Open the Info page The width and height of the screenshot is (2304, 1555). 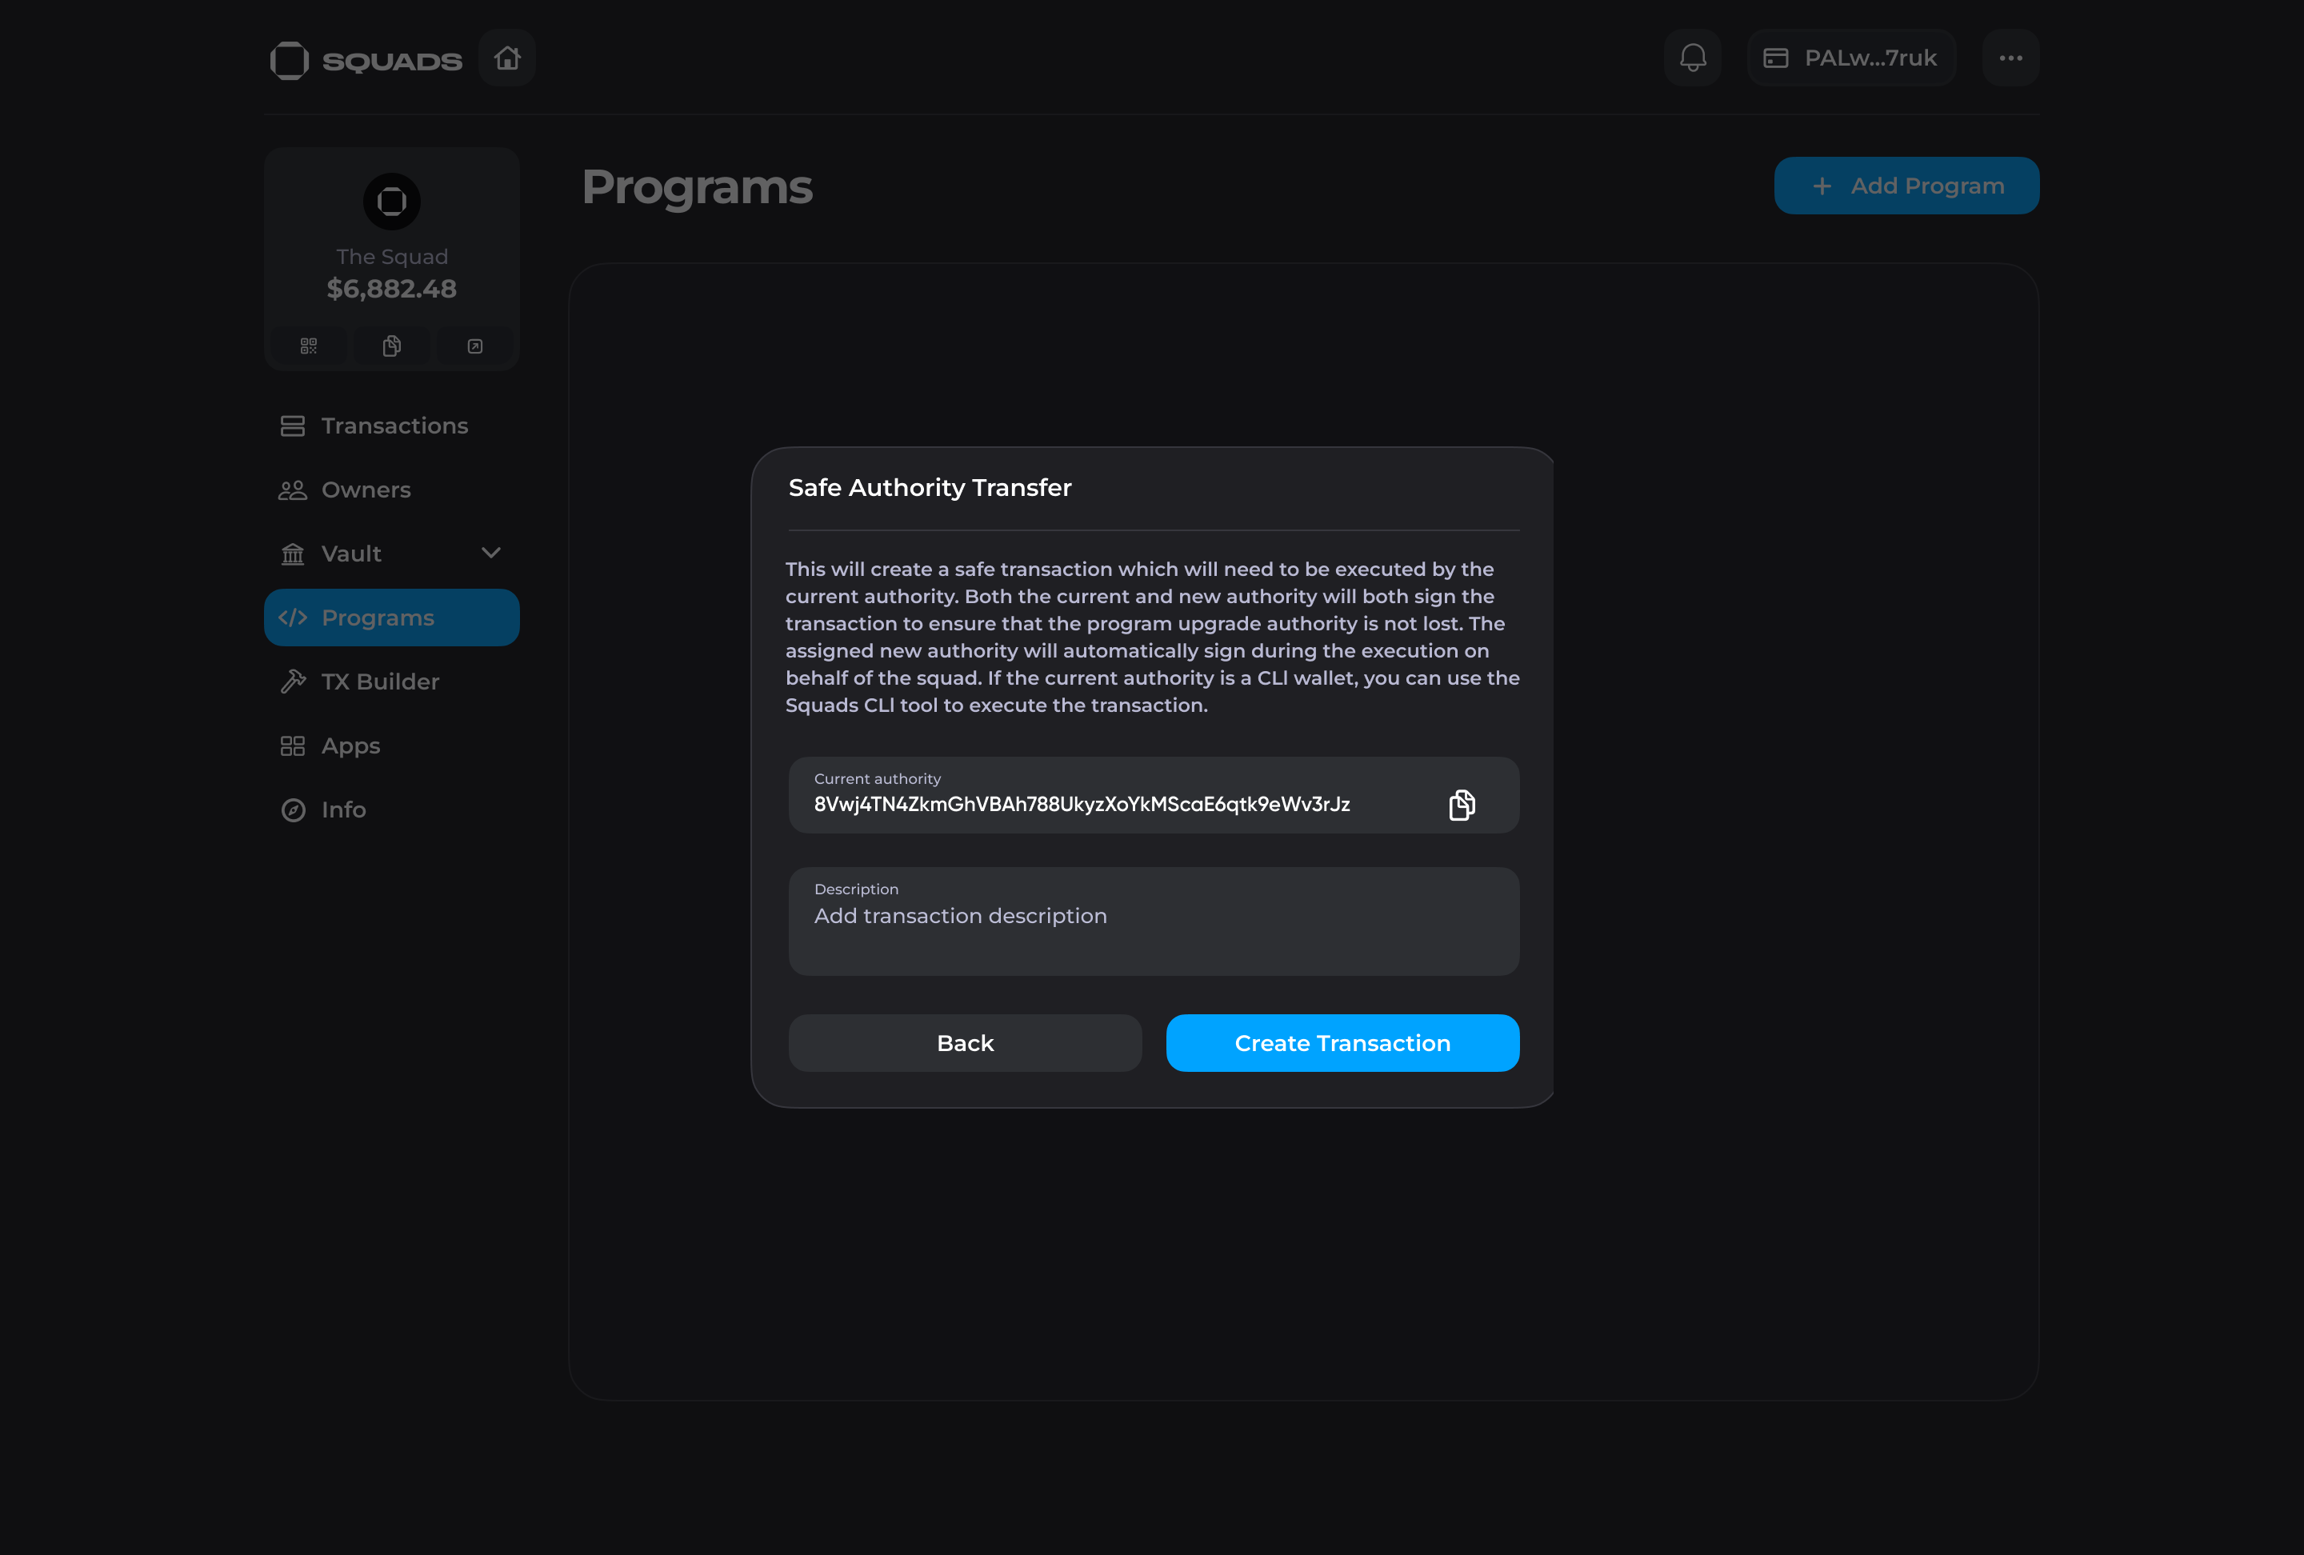point(343,810)
